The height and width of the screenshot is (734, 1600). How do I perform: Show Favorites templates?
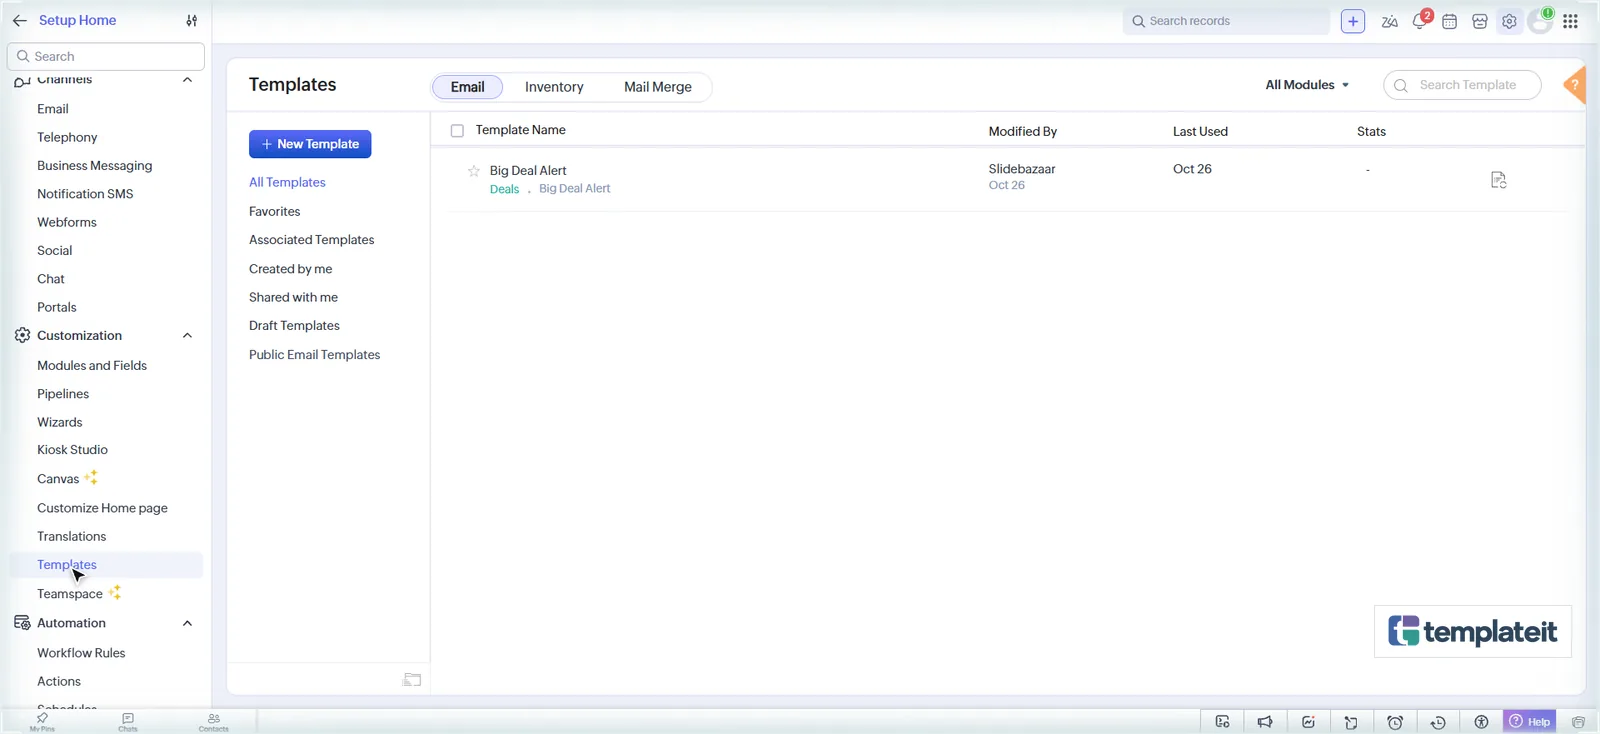click(275, 212)
